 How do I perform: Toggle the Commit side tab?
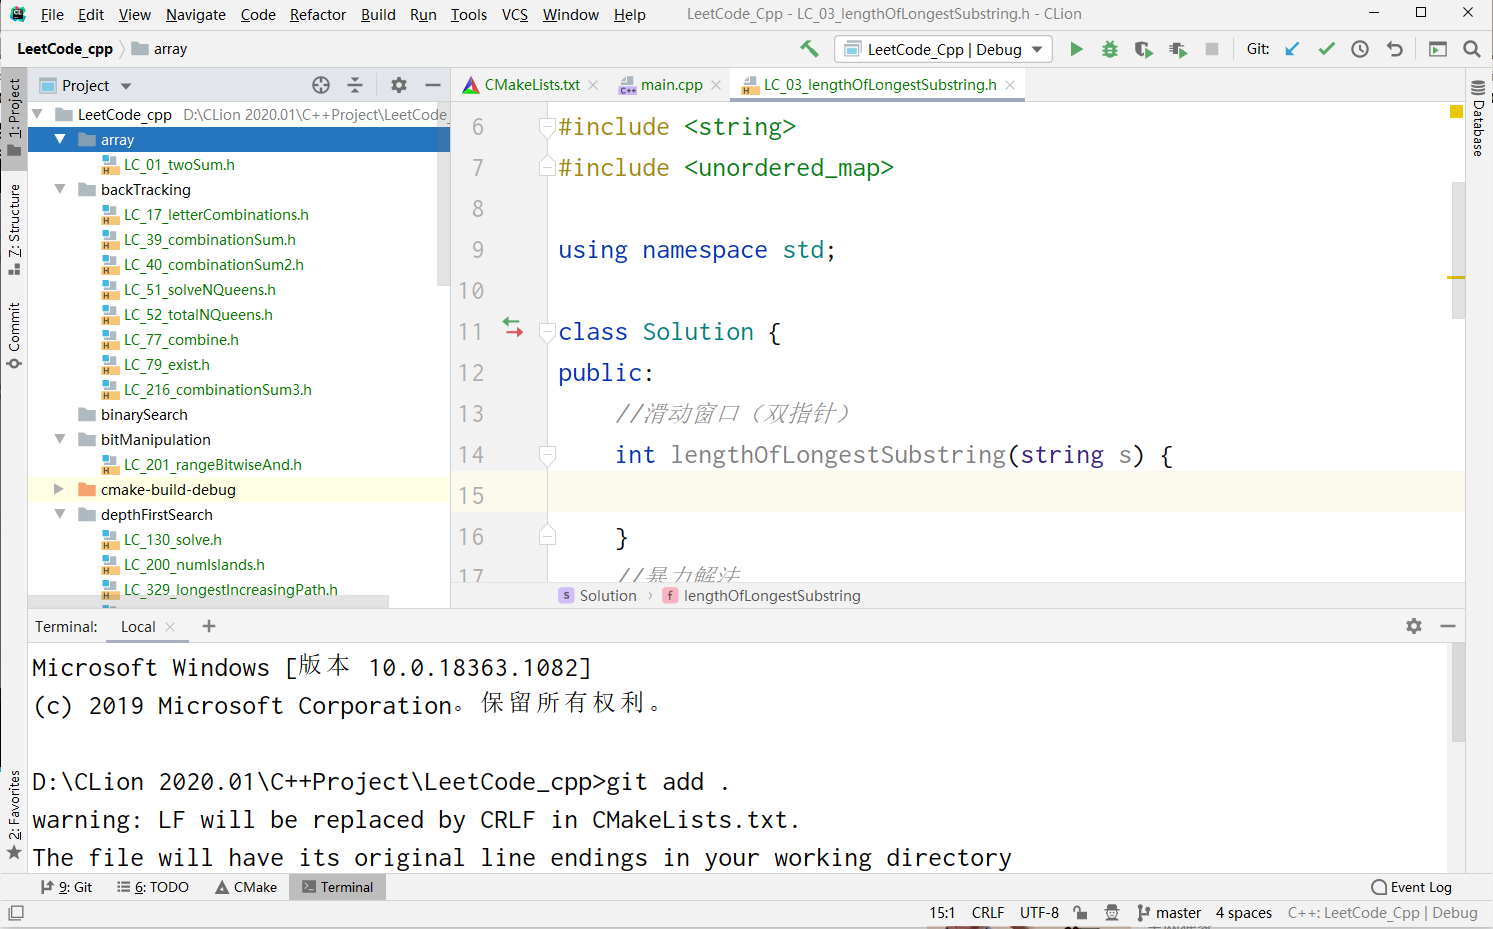(14, 335)
